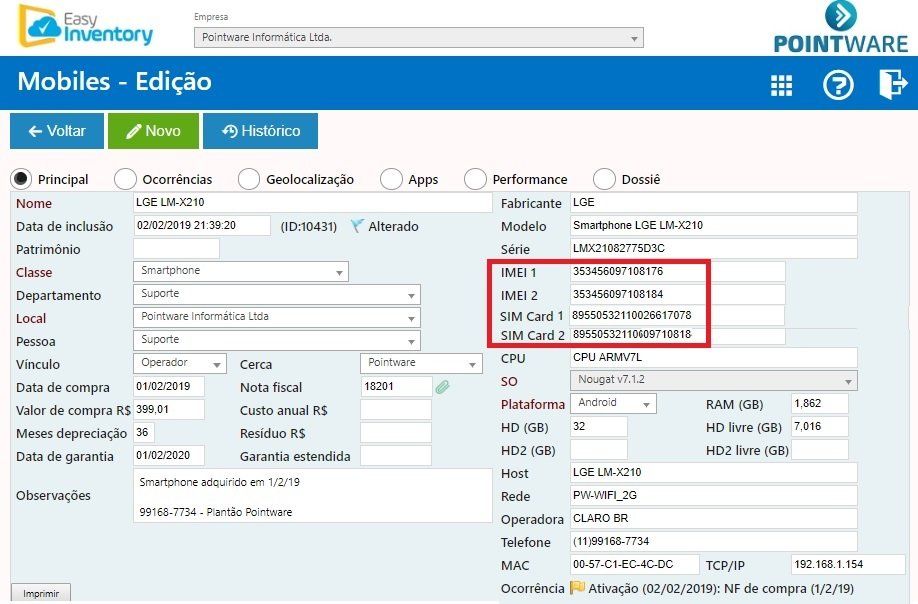The image size is (918, 604).
Task: Open the apps grid menu icon
Action: tap(781, 85)
